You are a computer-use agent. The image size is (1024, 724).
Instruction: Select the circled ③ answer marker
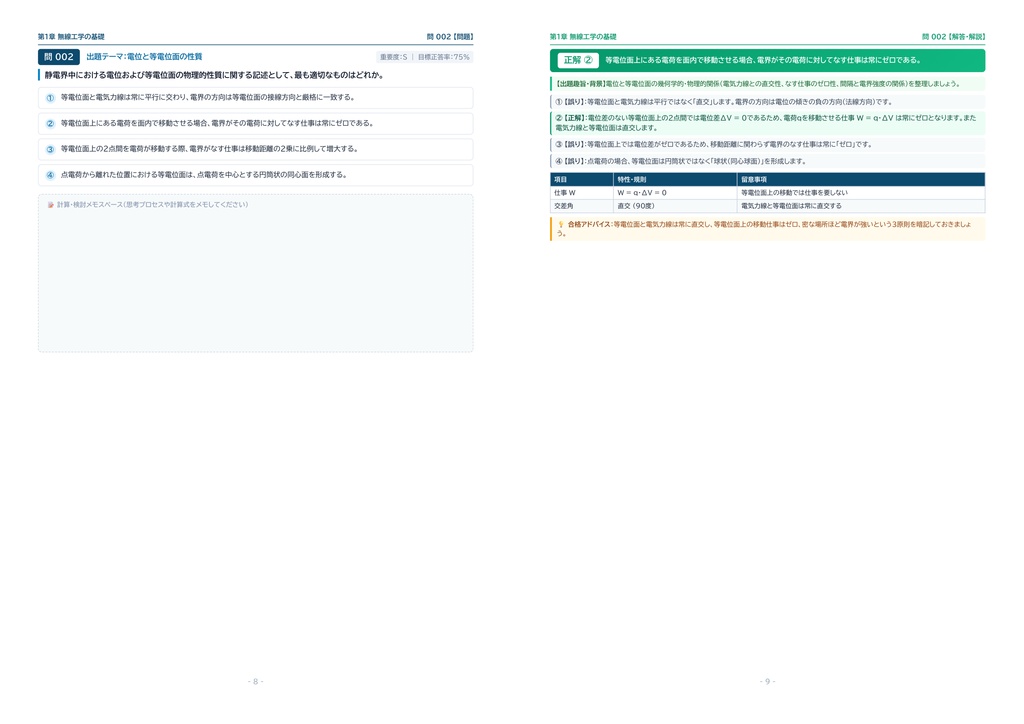[50, 150]
